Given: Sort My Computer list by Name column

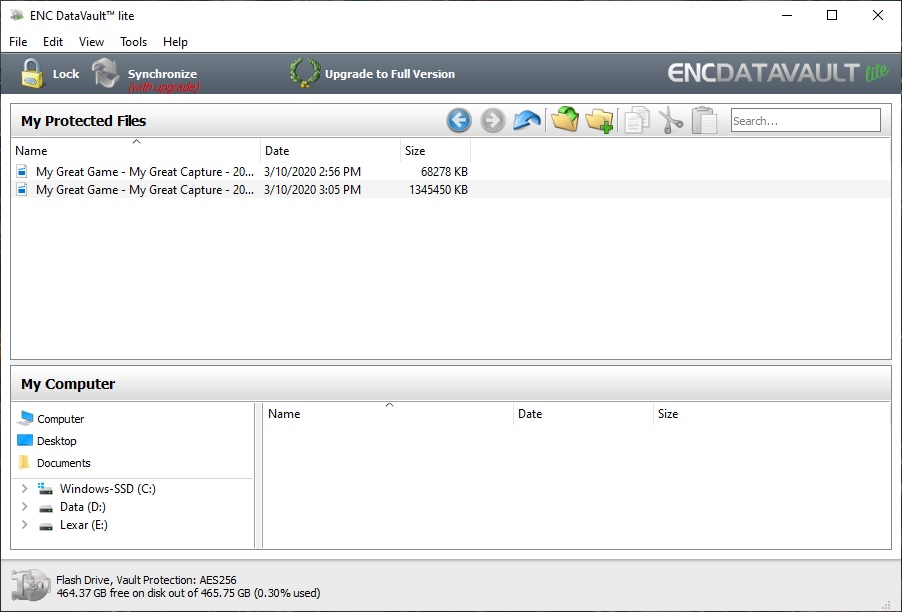Looking at the screenshot, I should click(388, 414).
